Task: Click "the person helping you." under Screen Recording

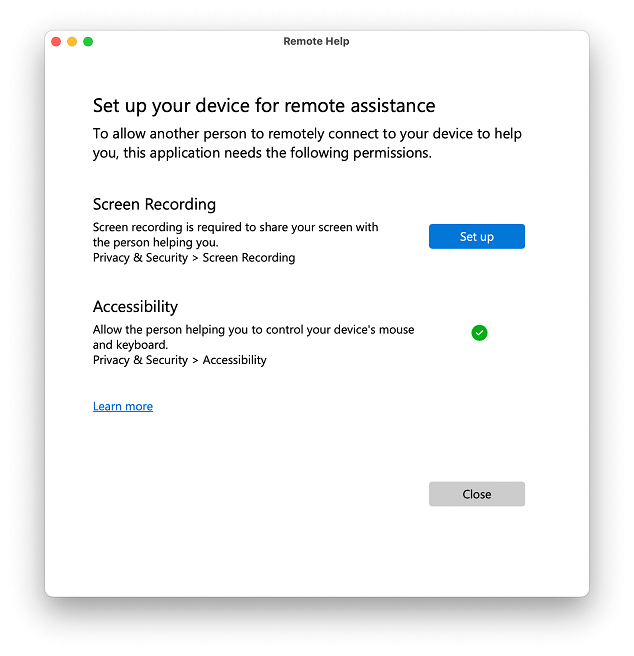Action: click(155, 242)
